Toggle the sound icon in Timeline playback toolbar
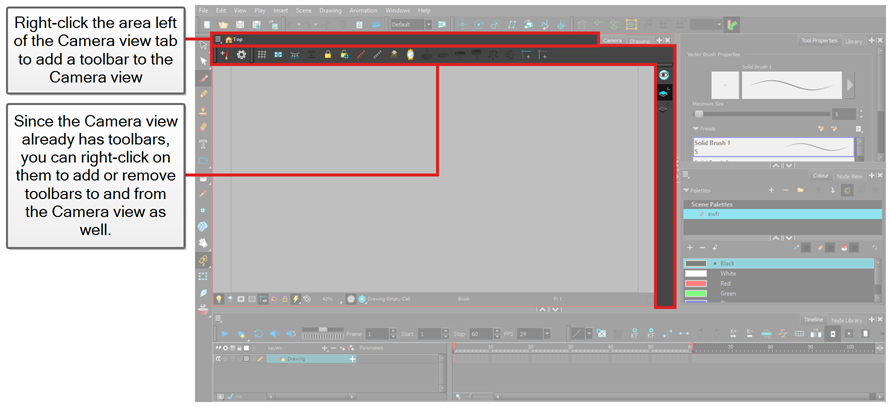 273,333
